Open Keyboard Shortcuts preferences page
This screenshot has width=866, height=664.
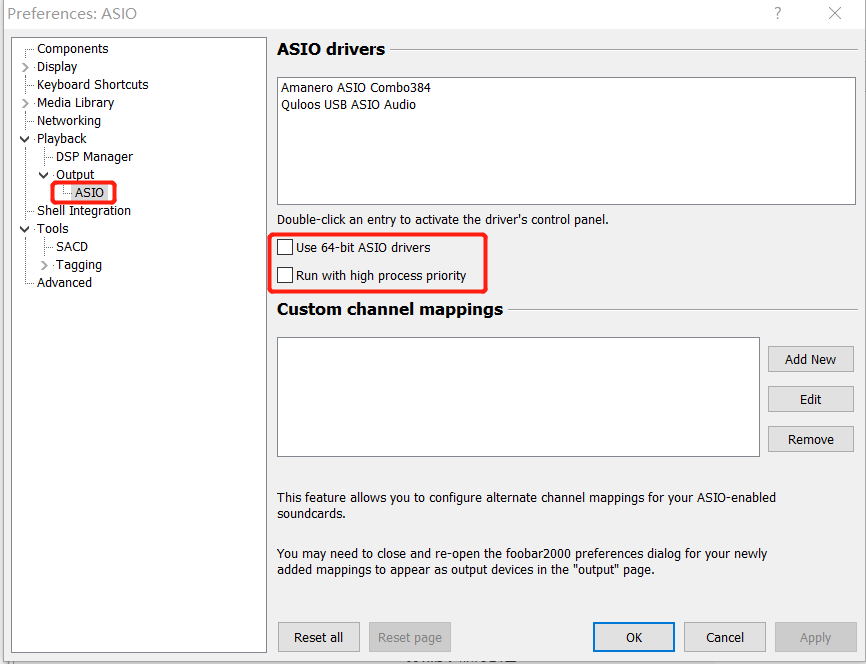[92, 85]
